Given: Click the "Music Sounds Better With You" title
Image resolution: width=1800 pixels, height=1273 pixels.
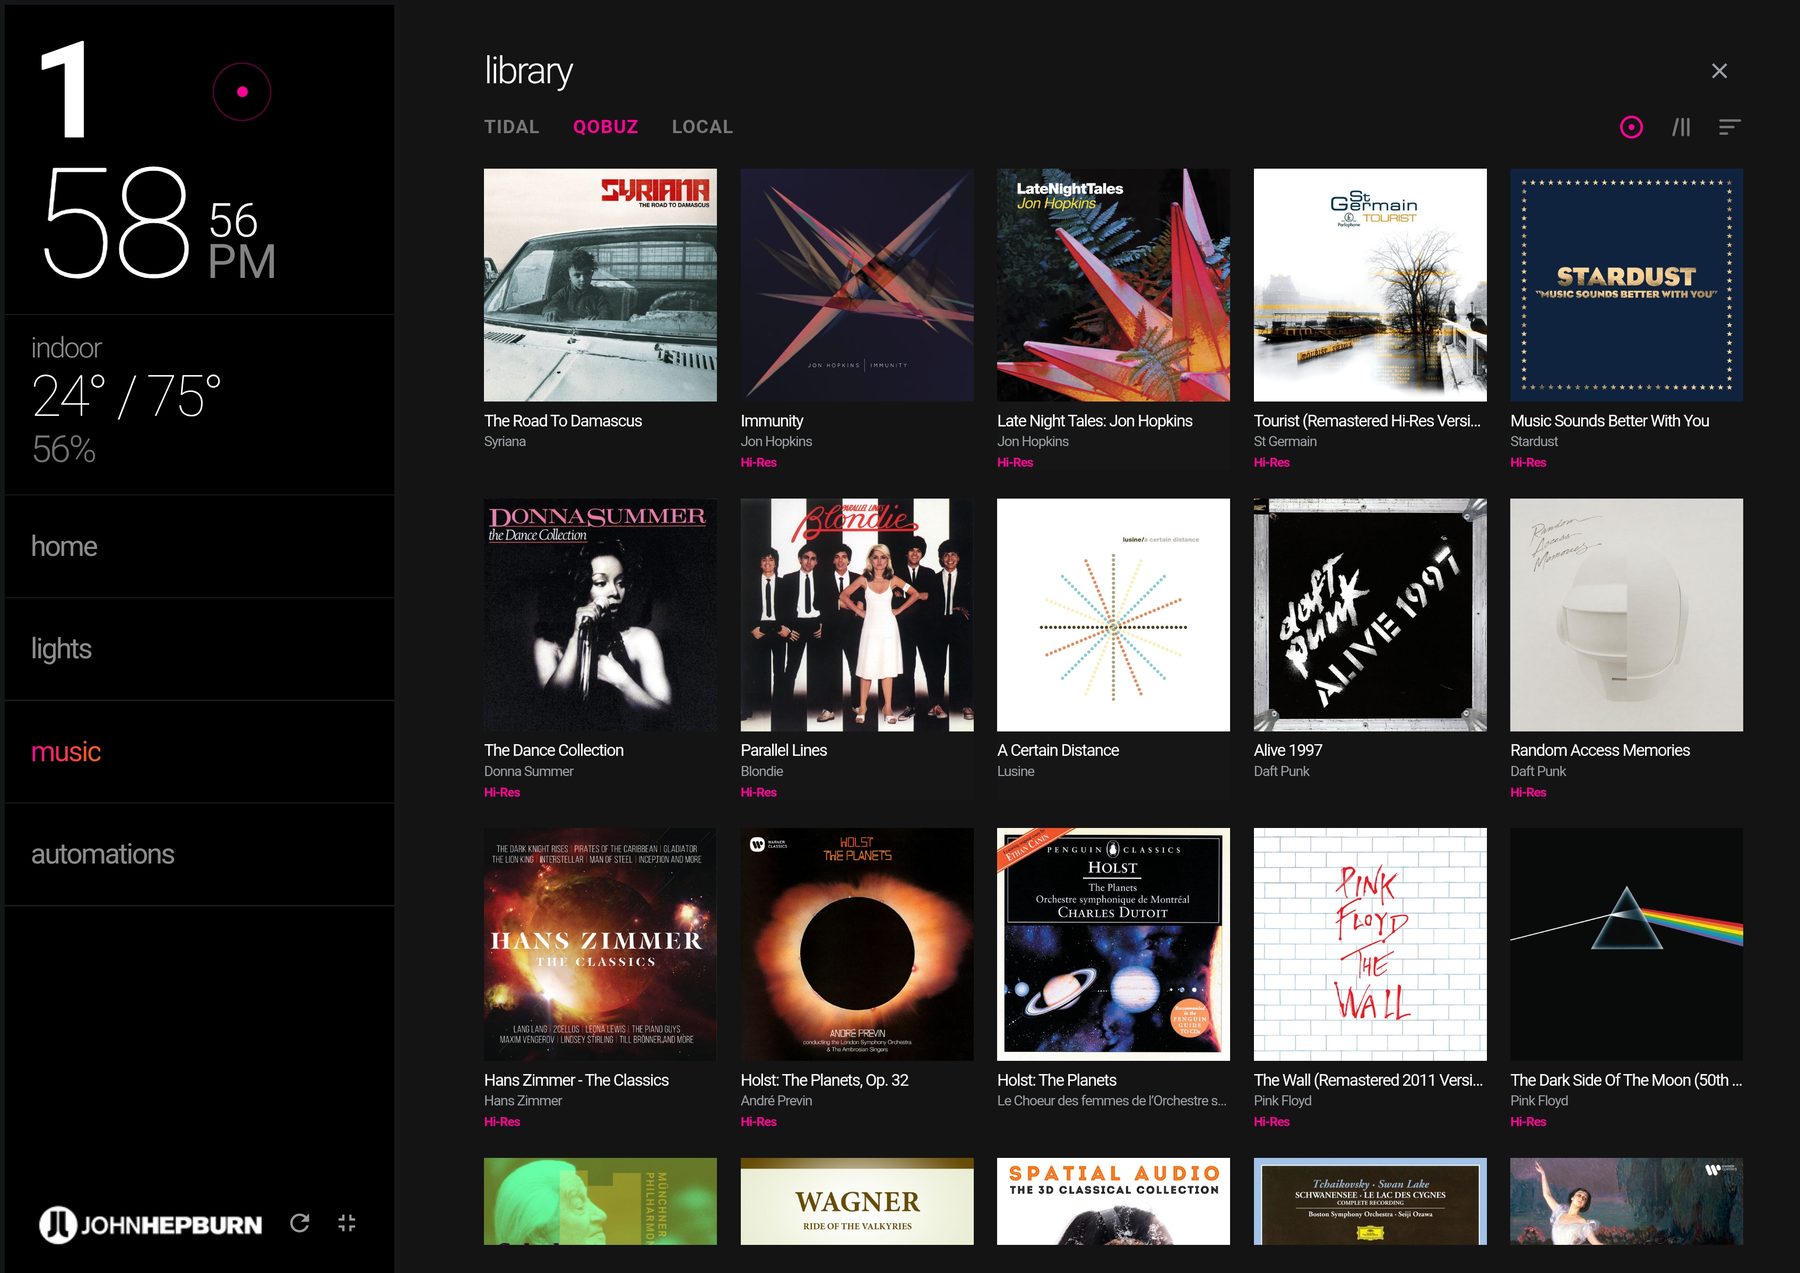Looking at the screenshot, I should 1610,421.
